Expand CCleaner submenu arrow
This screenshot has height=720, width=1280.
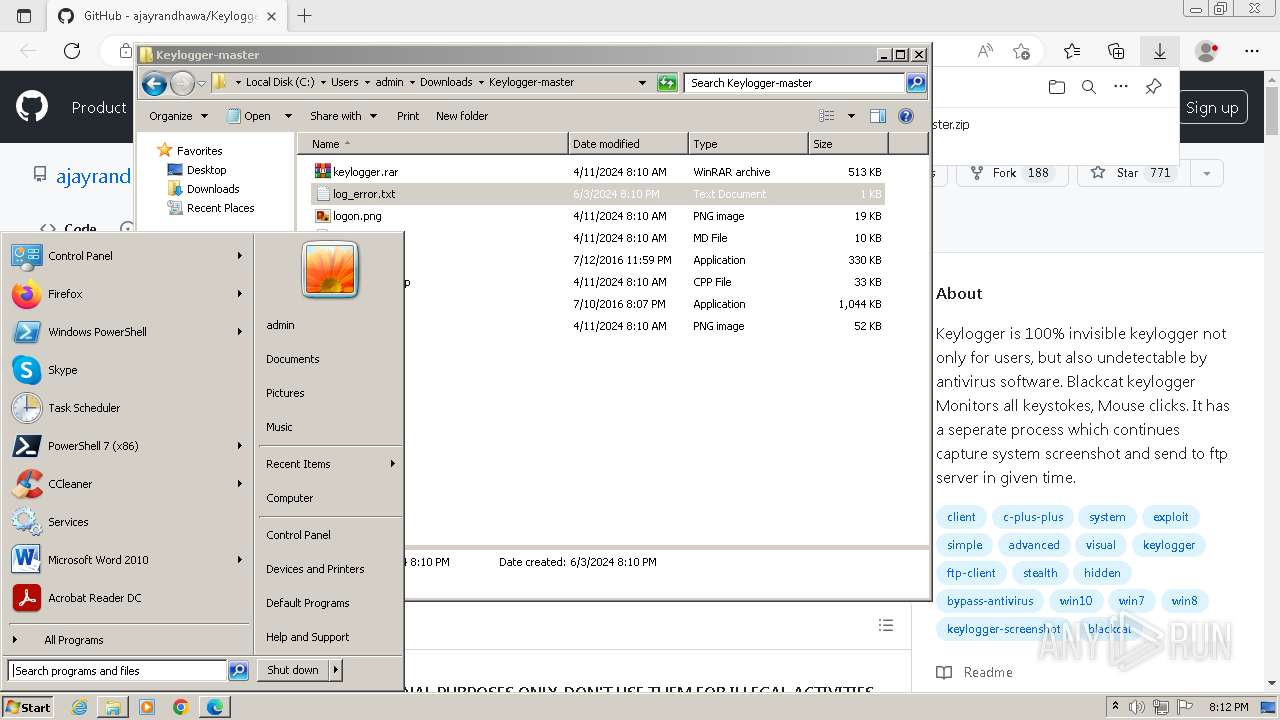click(240, 484)
